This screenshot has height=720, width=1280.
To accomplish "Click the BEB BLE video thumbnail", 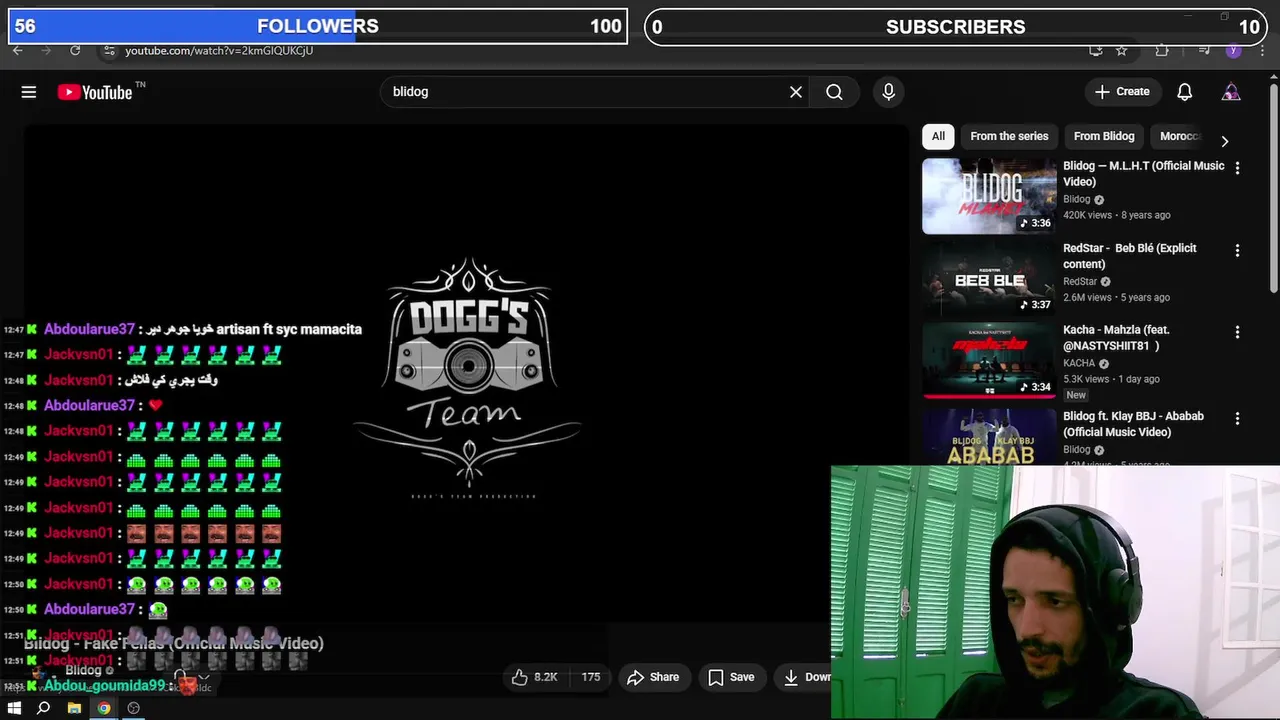I will pos(989,278).
